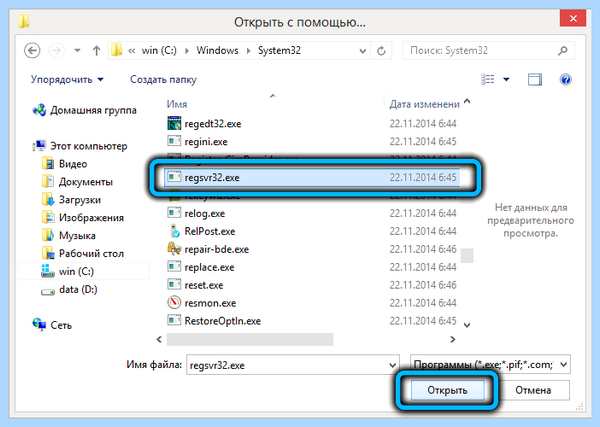Click the search magnifier icon

pyautogui.click(x=562, y=51)
